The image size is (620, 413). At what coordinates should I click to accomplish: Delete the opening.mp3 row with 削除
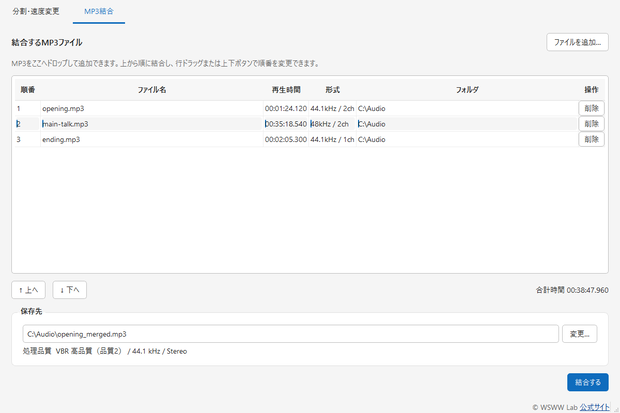(x=591, y=108)
